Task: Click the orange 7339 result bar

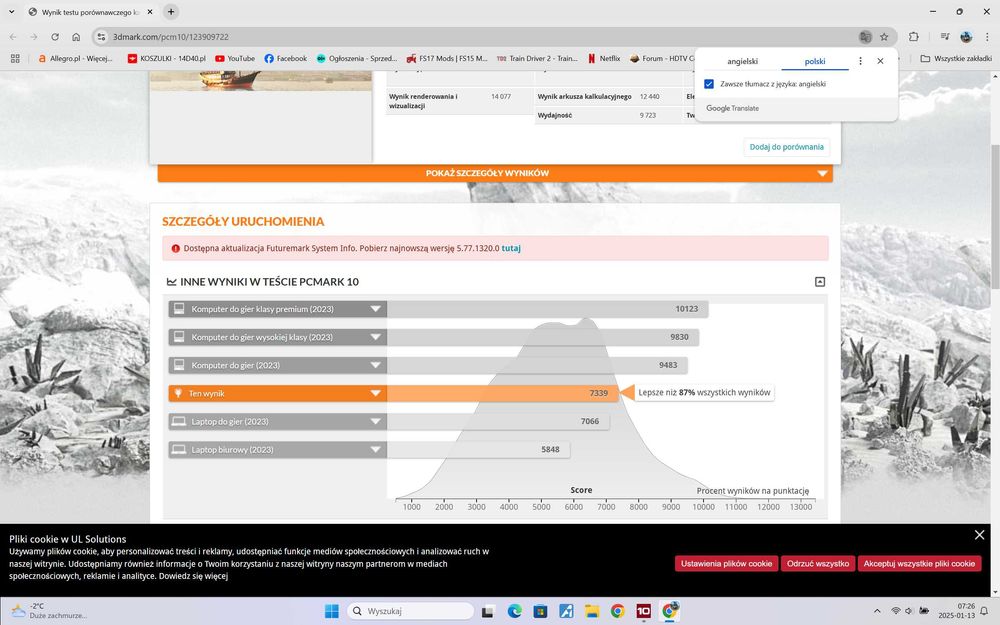Action: 503,393
